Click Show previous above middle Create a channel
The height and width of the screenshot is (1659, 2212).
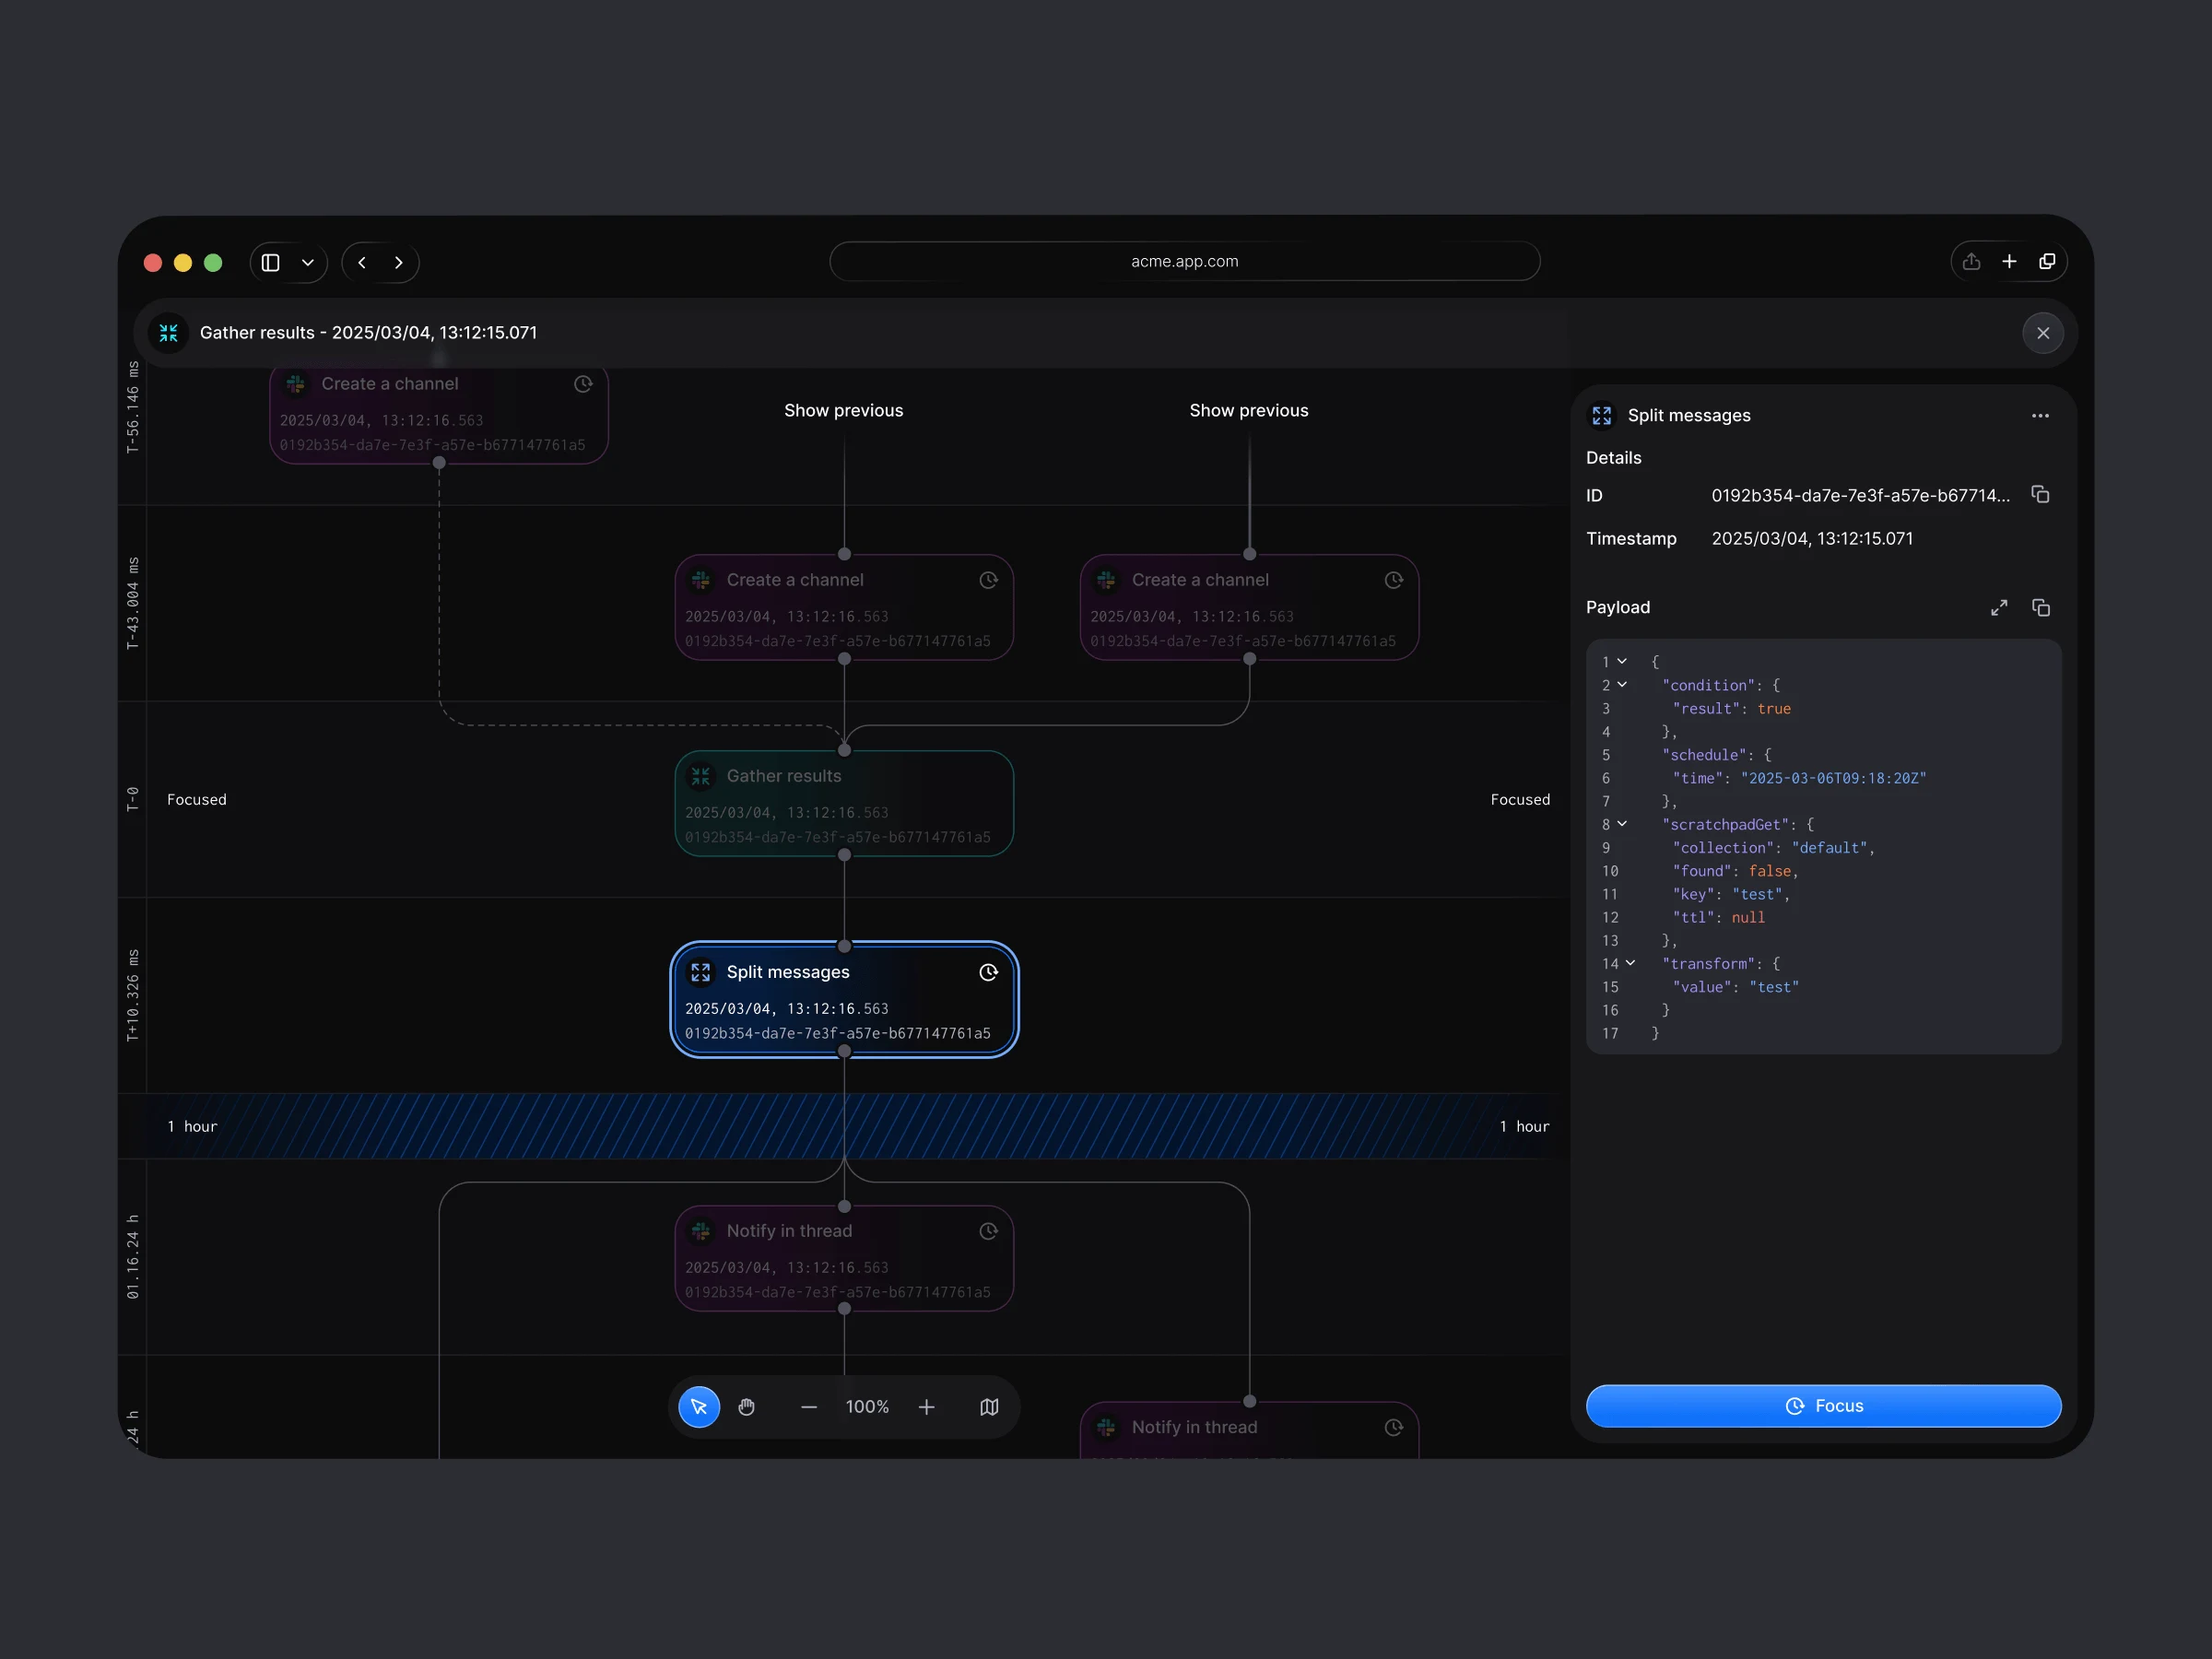(x=843, y=411)
